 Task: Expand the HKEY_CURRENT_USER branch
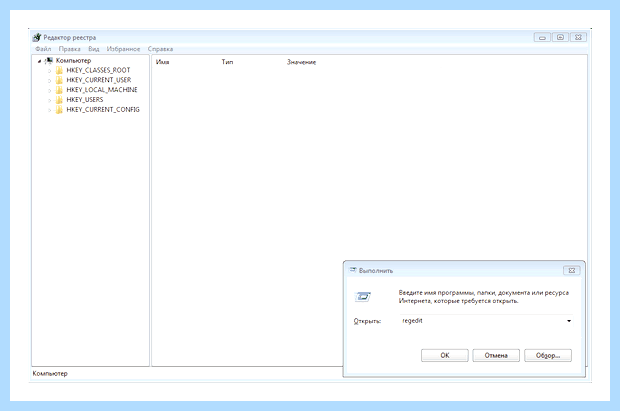(x=49, y=81)
